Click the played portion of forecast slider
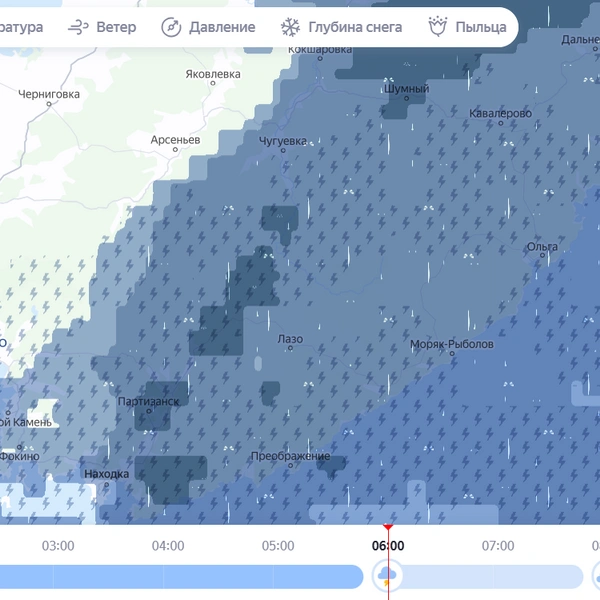Image resolution: width=600 pixels, height=600 pixels. pyautogui.click(x=181, y=577)
